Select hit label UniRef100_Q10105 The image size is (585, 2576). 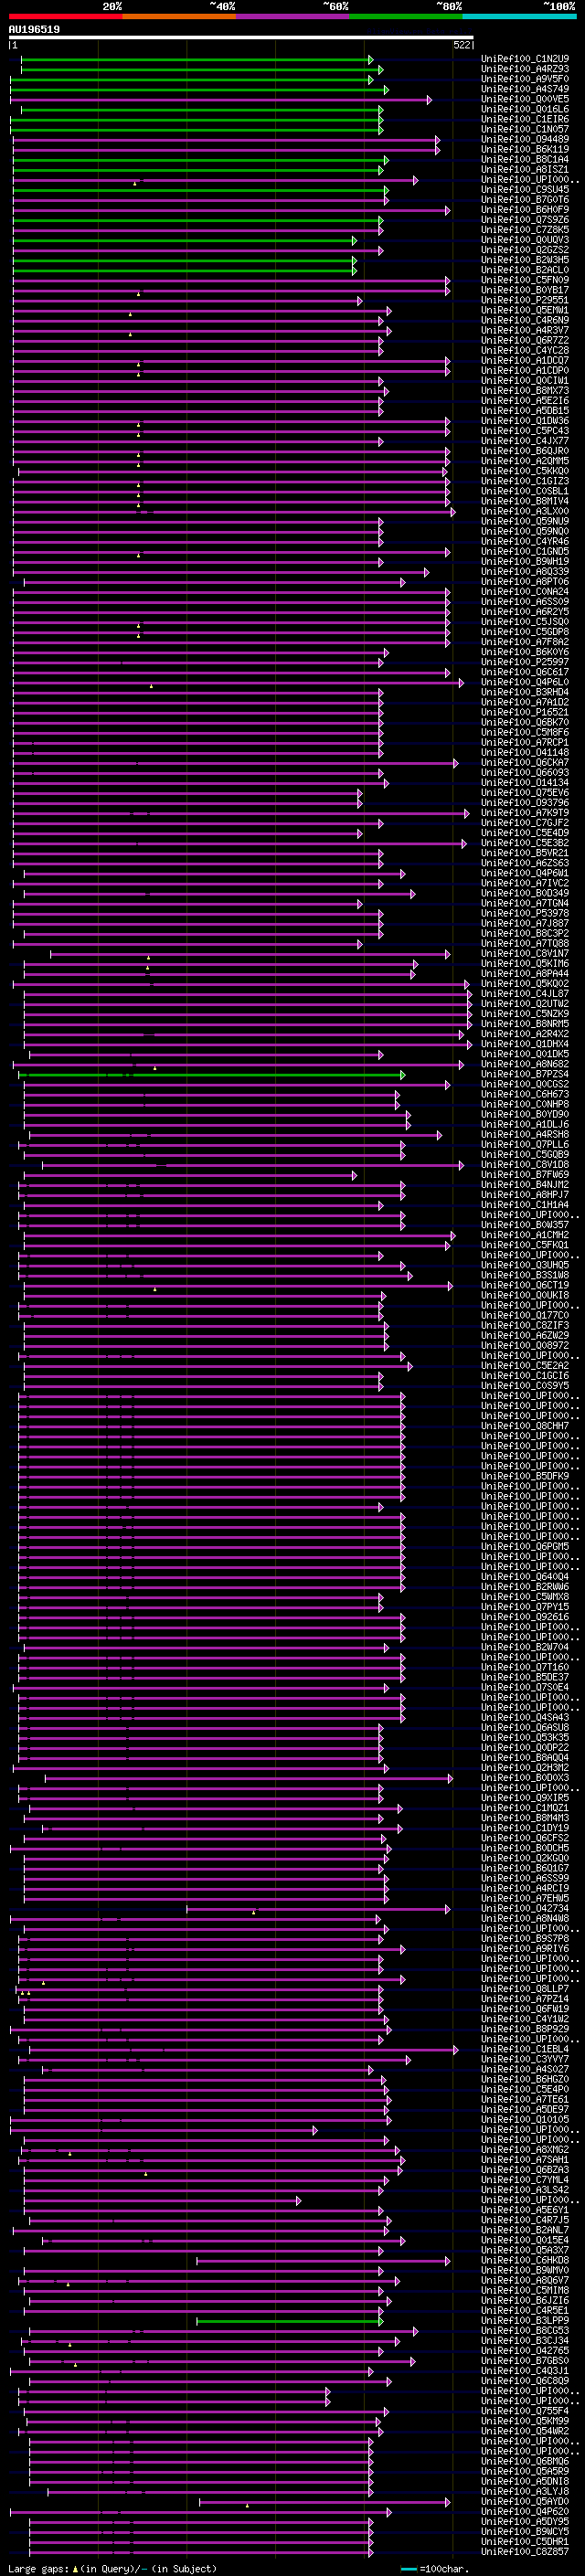(525, 2120)
